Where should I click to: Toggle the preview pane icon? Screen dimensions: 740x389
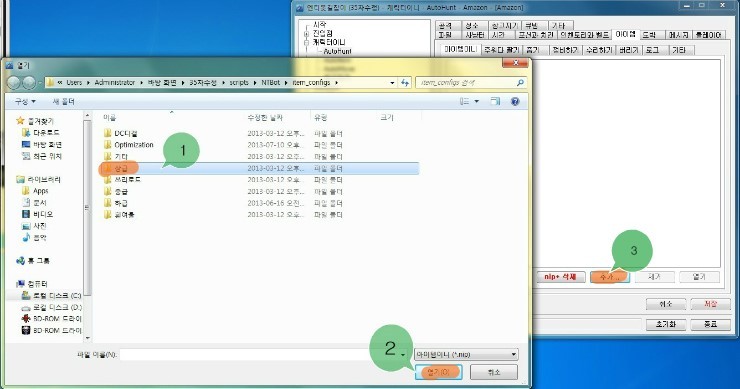pos(495,101)
